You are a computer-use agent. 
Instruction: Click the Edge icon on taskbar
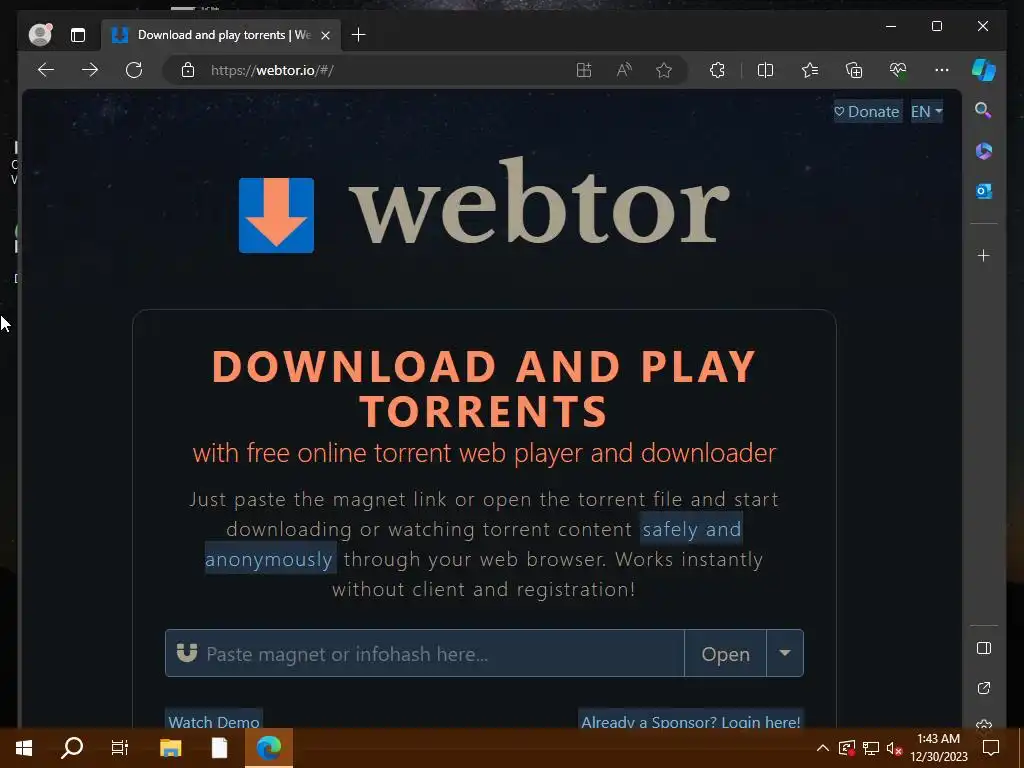(268, 748)
